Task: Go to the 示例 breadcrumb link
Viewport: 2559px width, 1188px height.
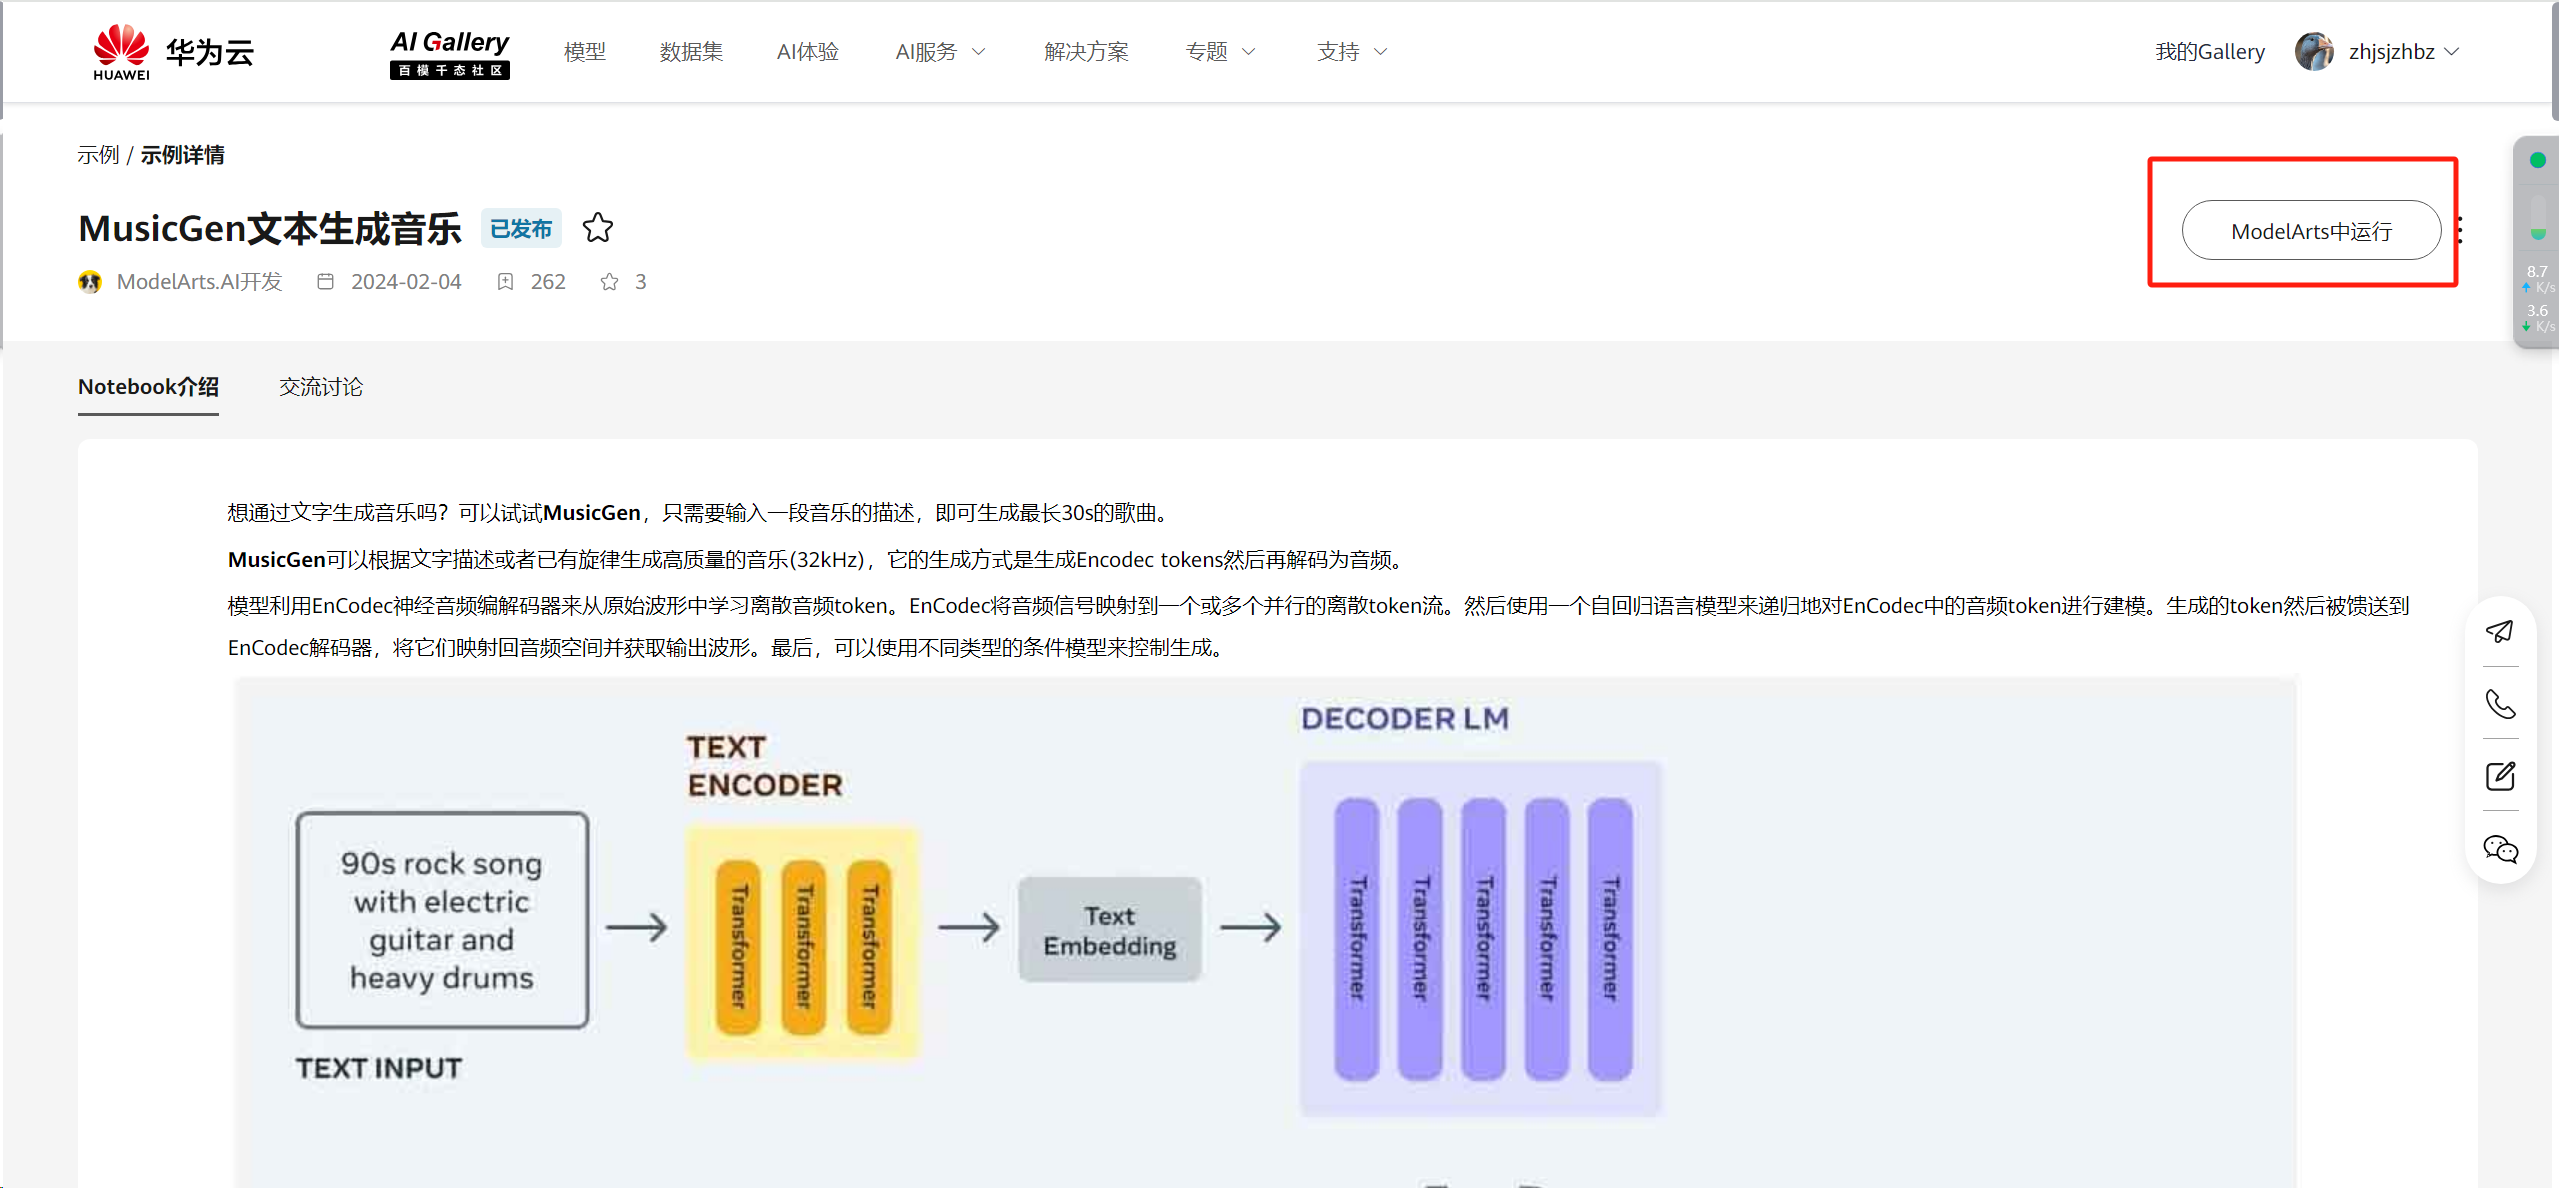Action: click(x=98, y=155)
